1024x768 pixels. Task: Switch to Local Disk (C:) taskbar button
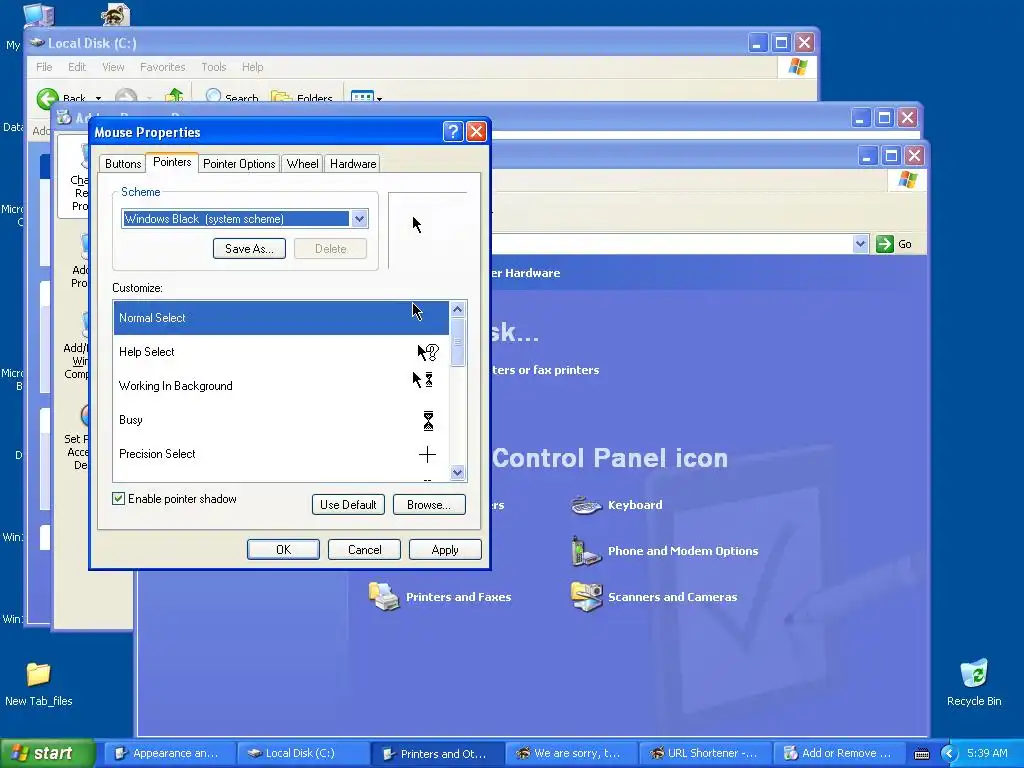pyautogui.click(x=302, y=754)
